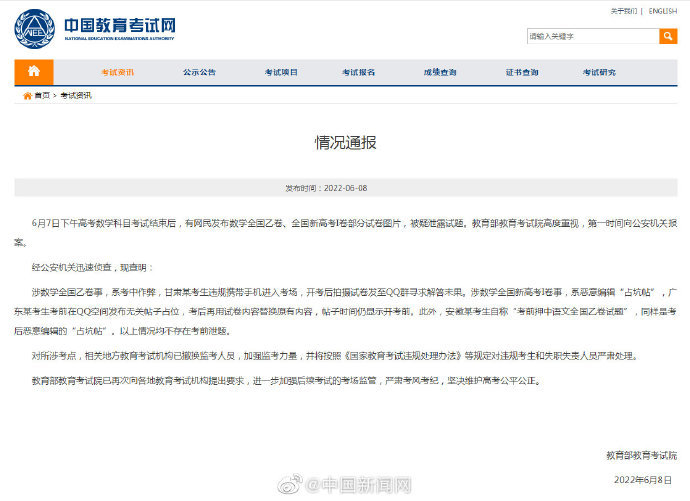690x501 pixels.
Task: Click the small house icon in breadcrumb
Action: pos(27,95)
